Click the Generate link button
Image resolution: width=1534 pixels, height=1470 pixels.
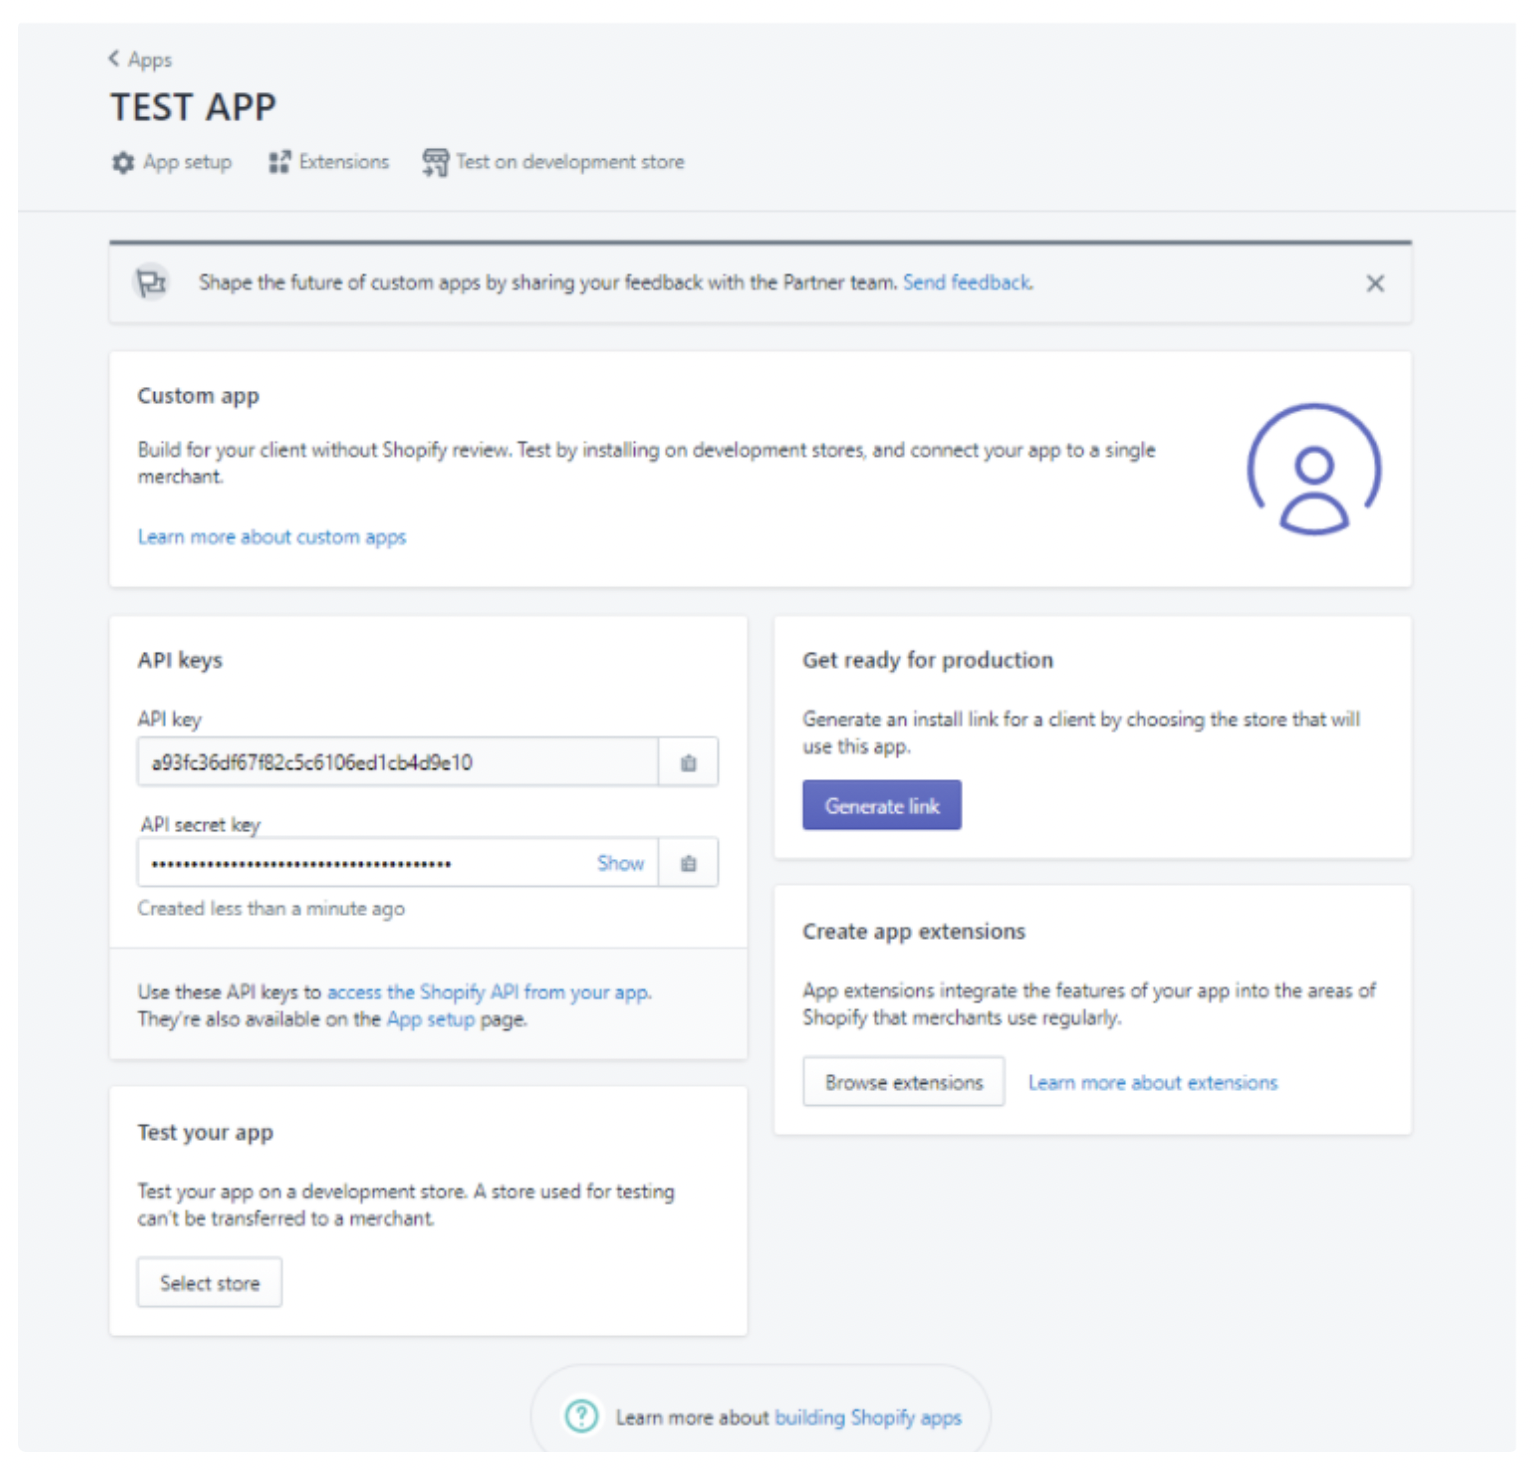coord(881,806)
